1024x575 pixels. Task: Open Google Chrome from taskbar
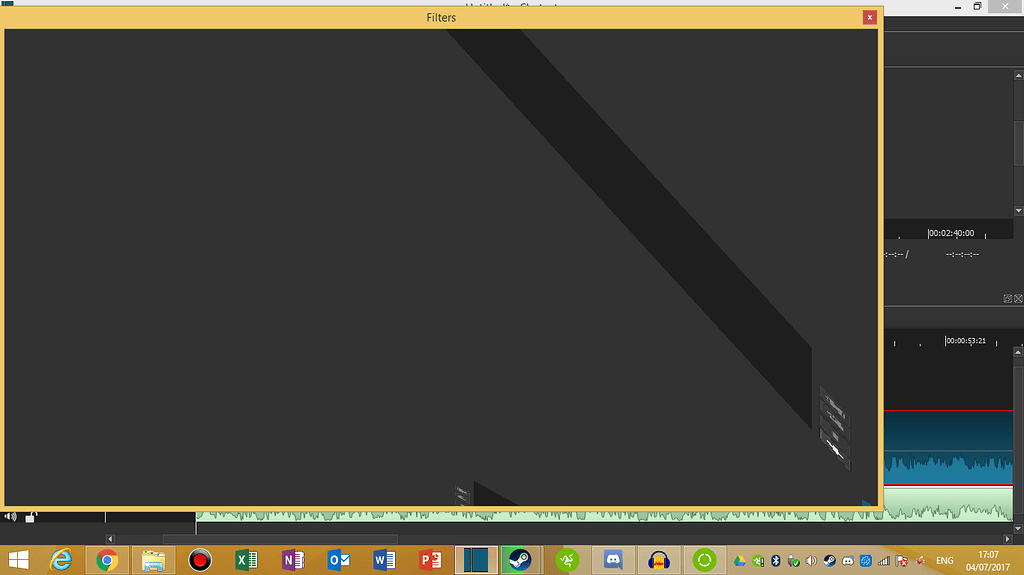click(107, 560)
